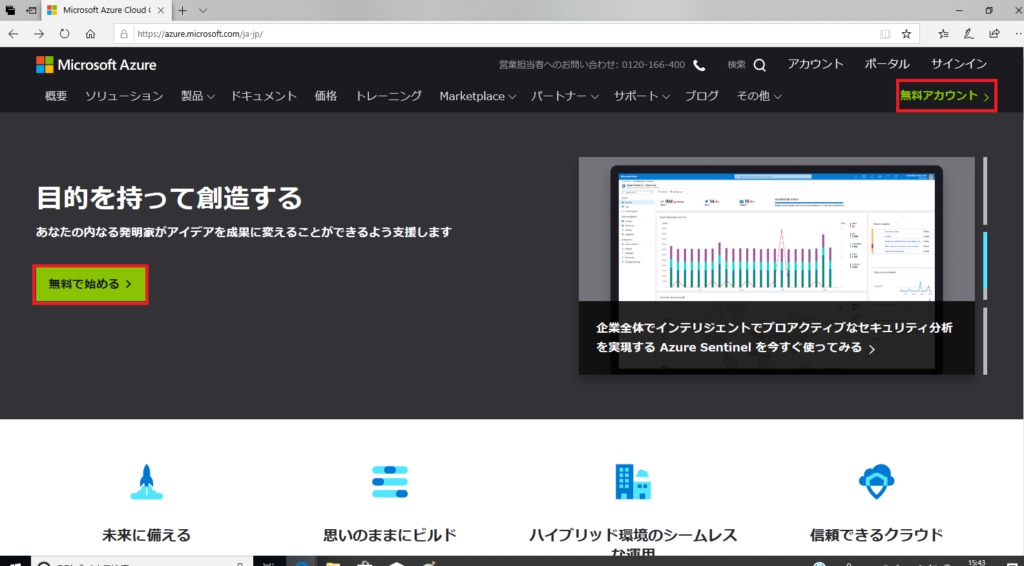This screenshot has width=1024, height=566.
Task: Expand the サポート dropdown menu
Action: click(x=642, y=96)
